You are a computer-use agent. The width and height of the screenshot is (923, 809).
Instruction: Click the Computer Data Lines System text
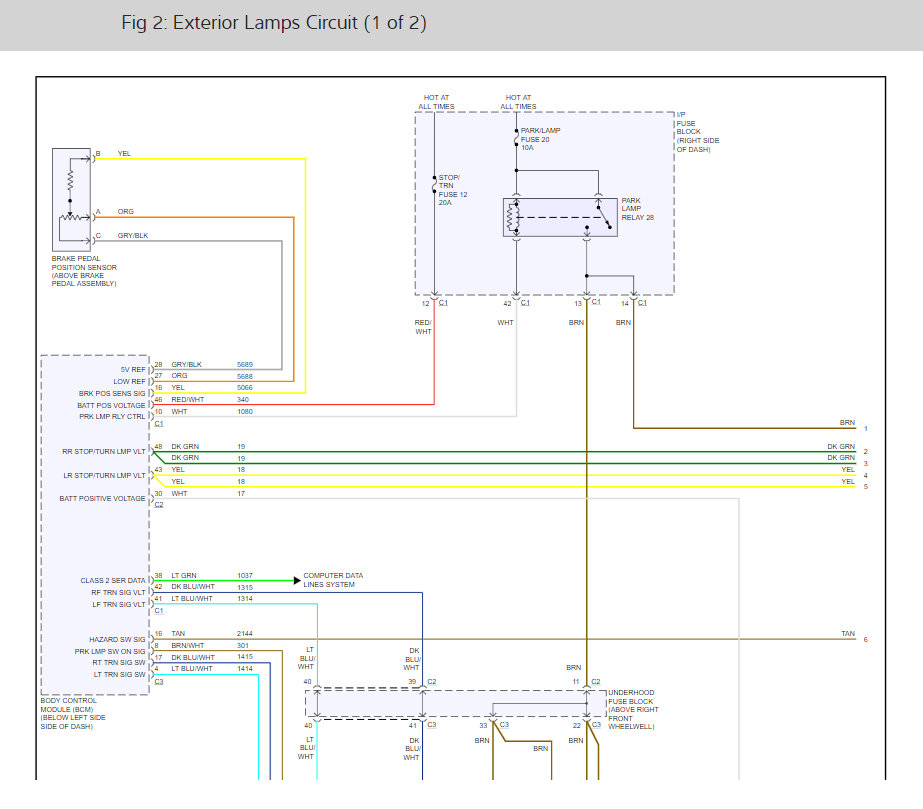point(334,579)
